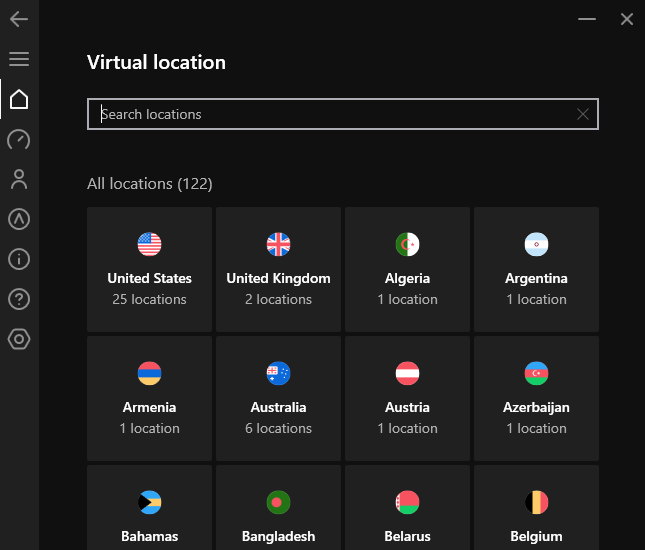Screen dimensions: 645x550
Task: Open the settings hexagon icon
Action: point(19,339)
